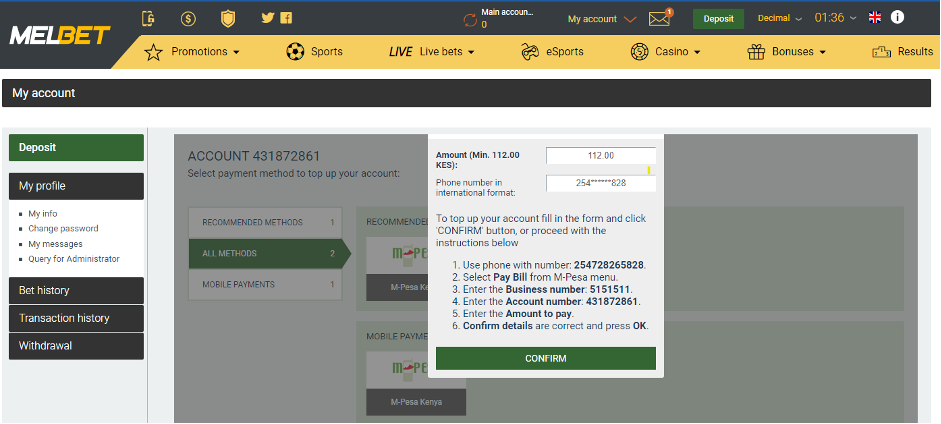941x424 pixels.
Task: Click the green Deposit button in header
Action: pyautogui.click(x=718, y=19)
